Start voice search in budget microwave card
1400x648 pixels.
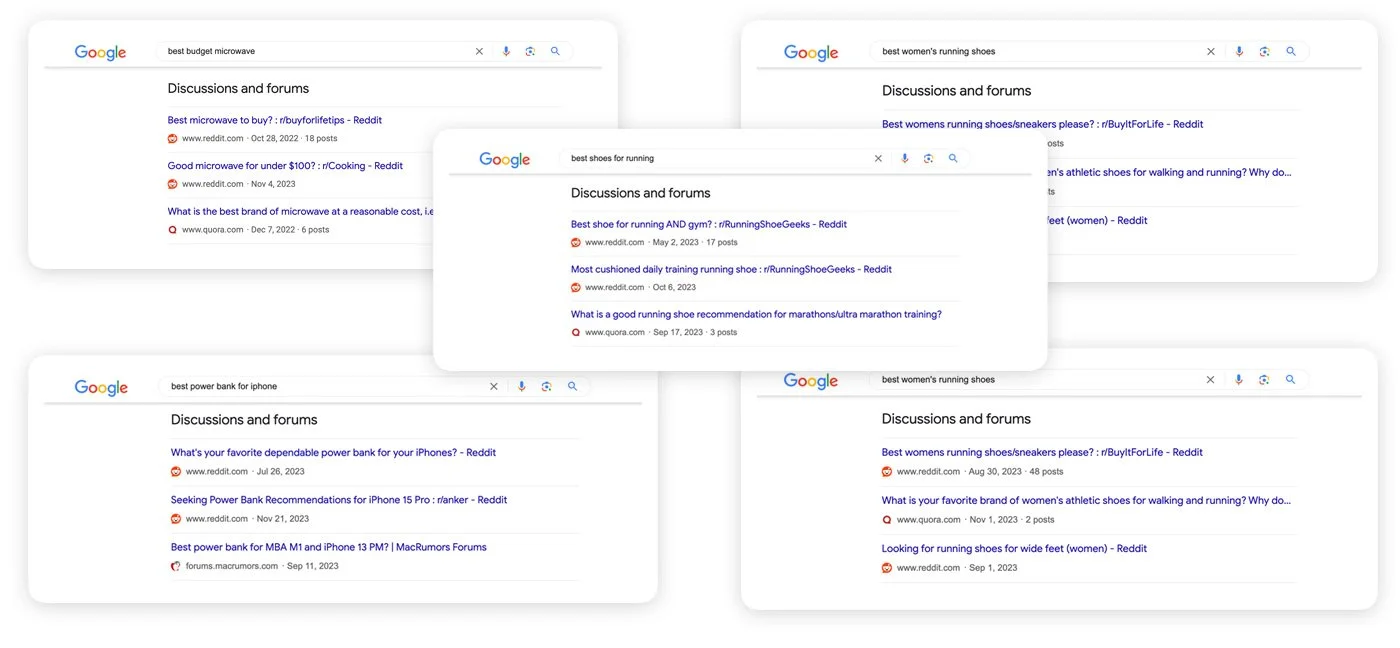pos(506,51)
